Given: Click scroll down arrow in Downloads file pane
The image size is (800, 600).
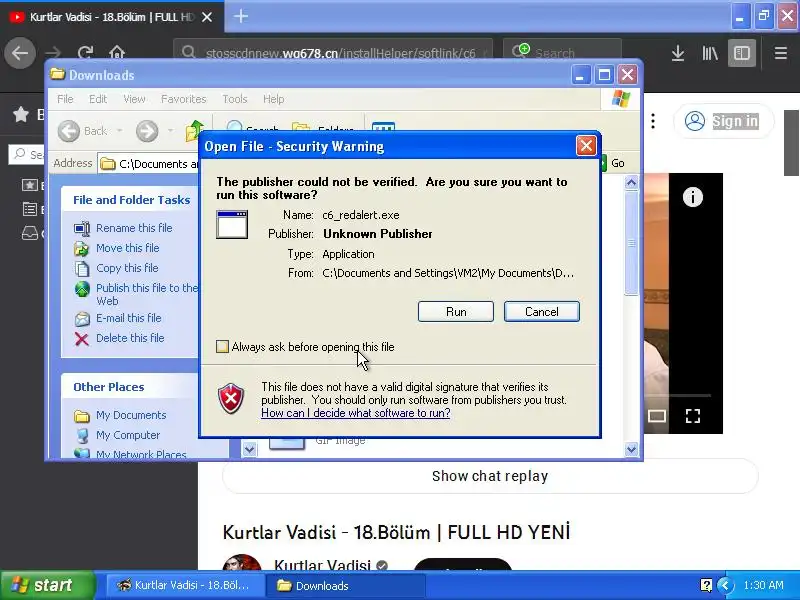Looking at the screenshot, I should tap(631, 449).
